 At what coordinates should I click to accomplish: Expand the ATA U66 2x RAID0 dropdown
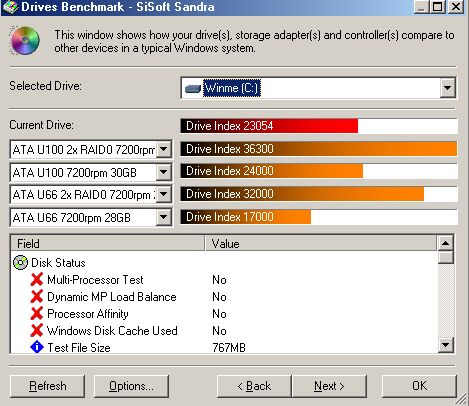pyautogui.click(x=164, y=194)
